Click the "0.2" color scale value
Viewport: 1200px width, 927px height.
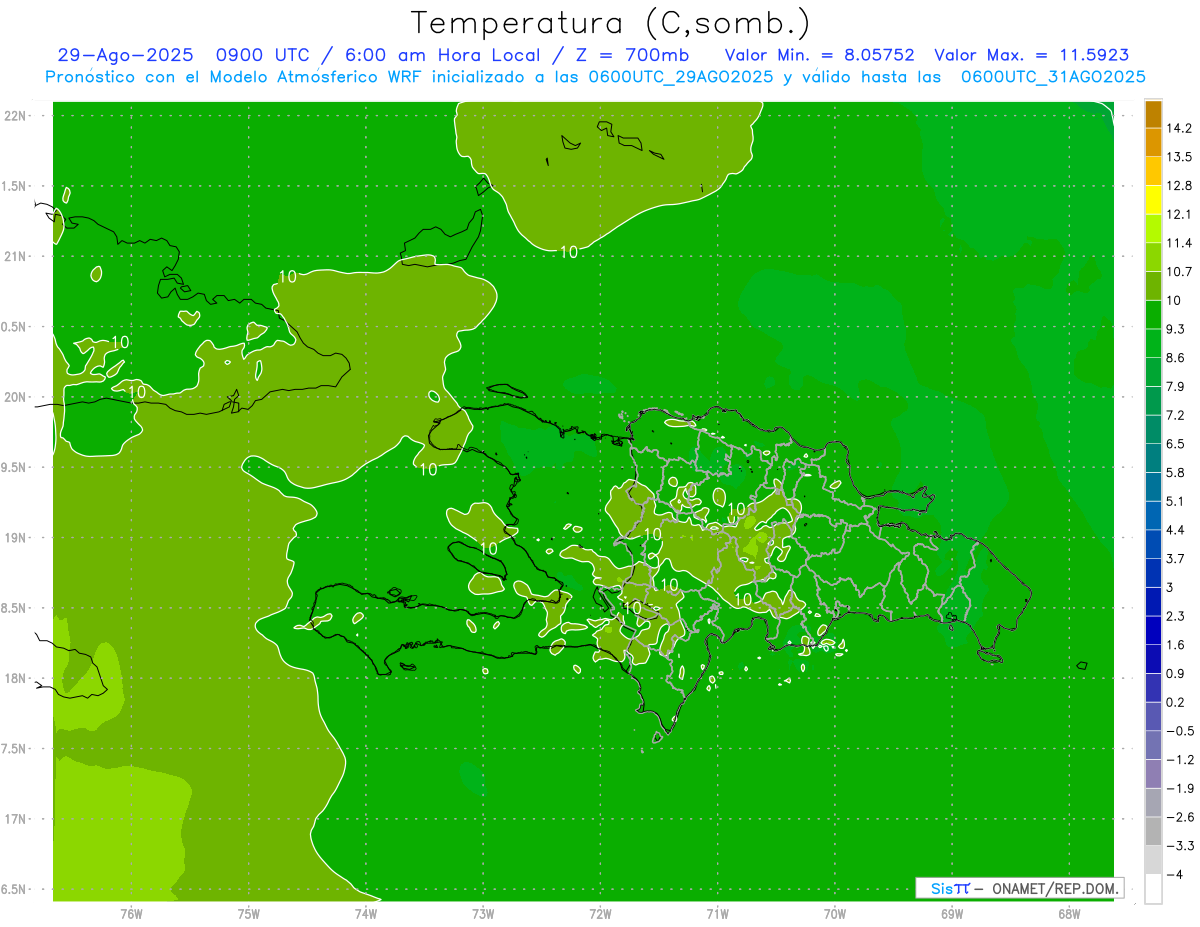click(1176, 702)
